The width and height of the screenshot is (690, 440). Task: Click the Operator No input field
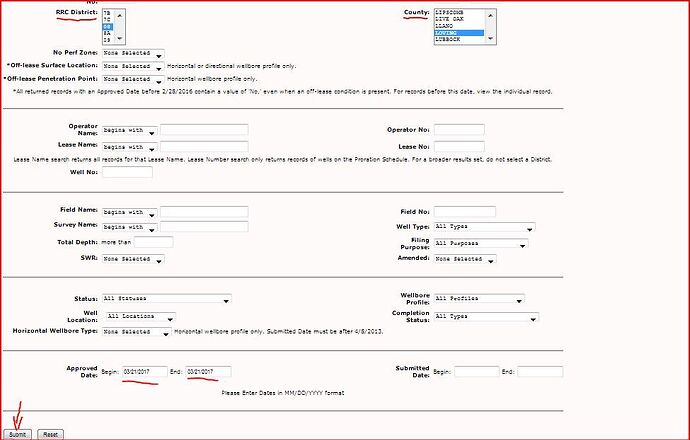click(x=459, y=130)
